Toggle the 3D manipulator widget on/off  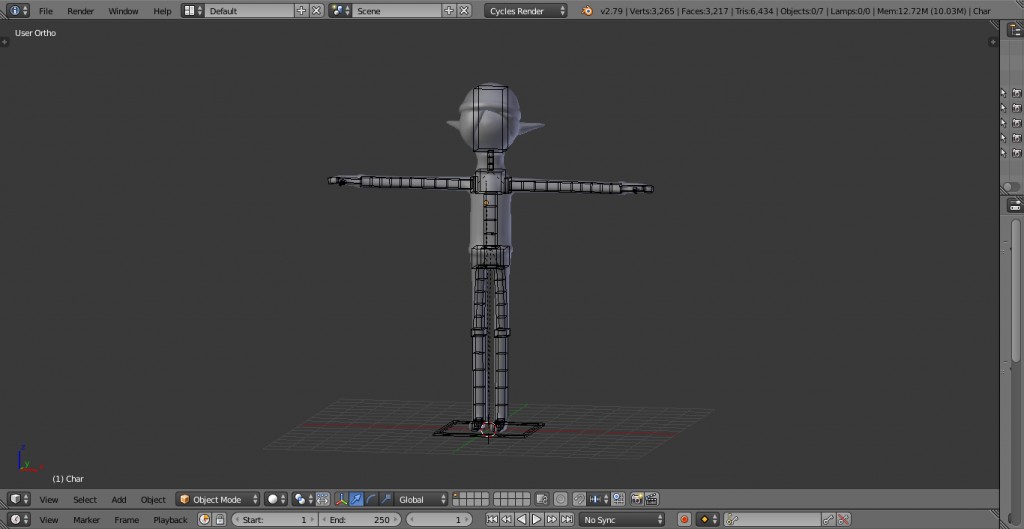[x=341, y=499]
